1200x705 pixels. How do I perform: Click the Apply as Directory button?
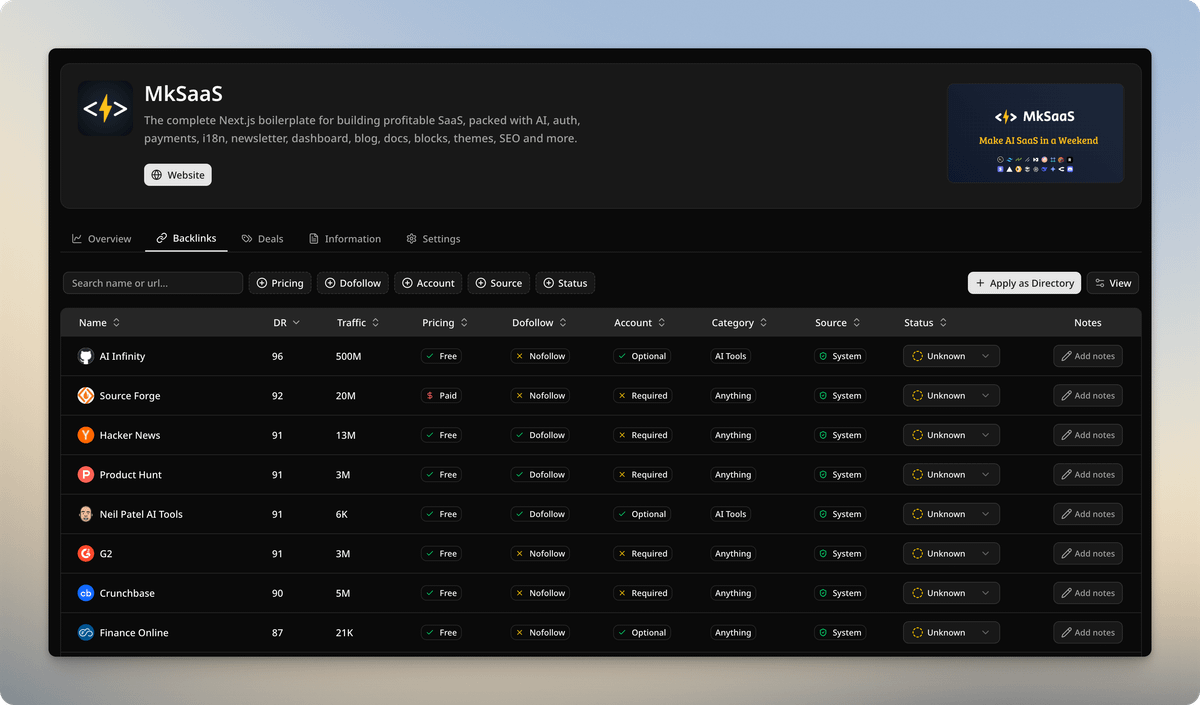[1024, 283]
